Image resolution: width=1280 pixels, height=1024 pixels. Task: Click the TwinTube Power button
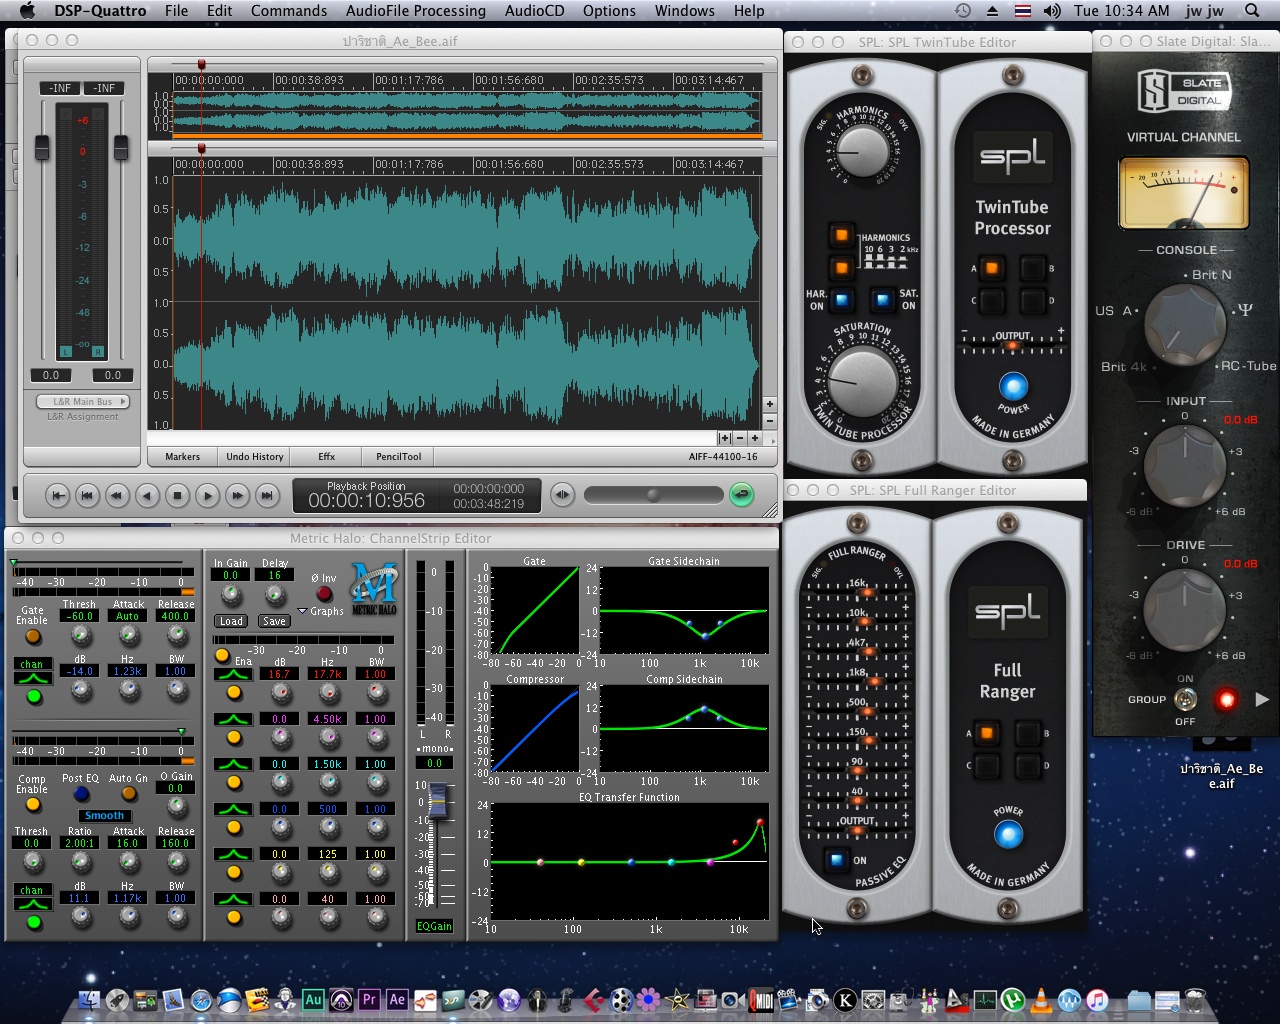tap(1013, 386)
